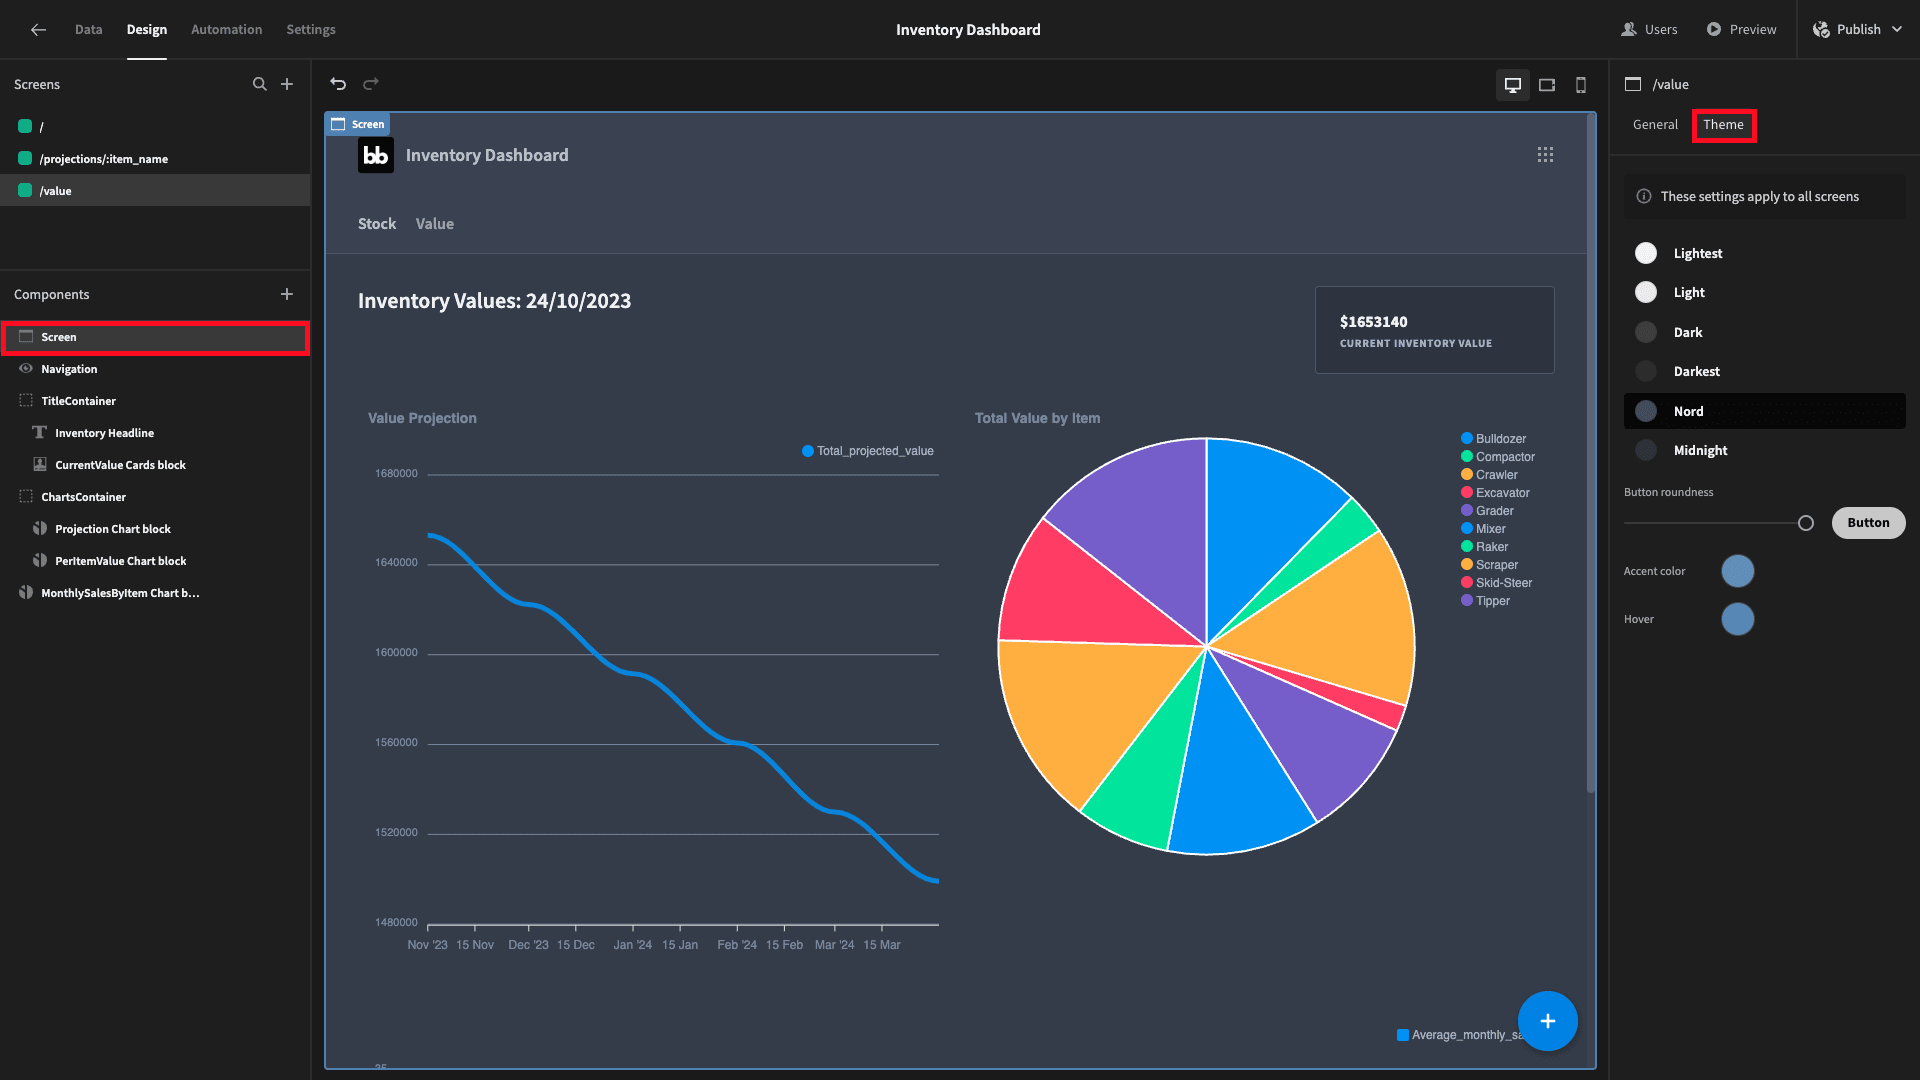Switch to tablet preview icon
Viewport: 1920px width, 1080px height.
pos(1547,85)
